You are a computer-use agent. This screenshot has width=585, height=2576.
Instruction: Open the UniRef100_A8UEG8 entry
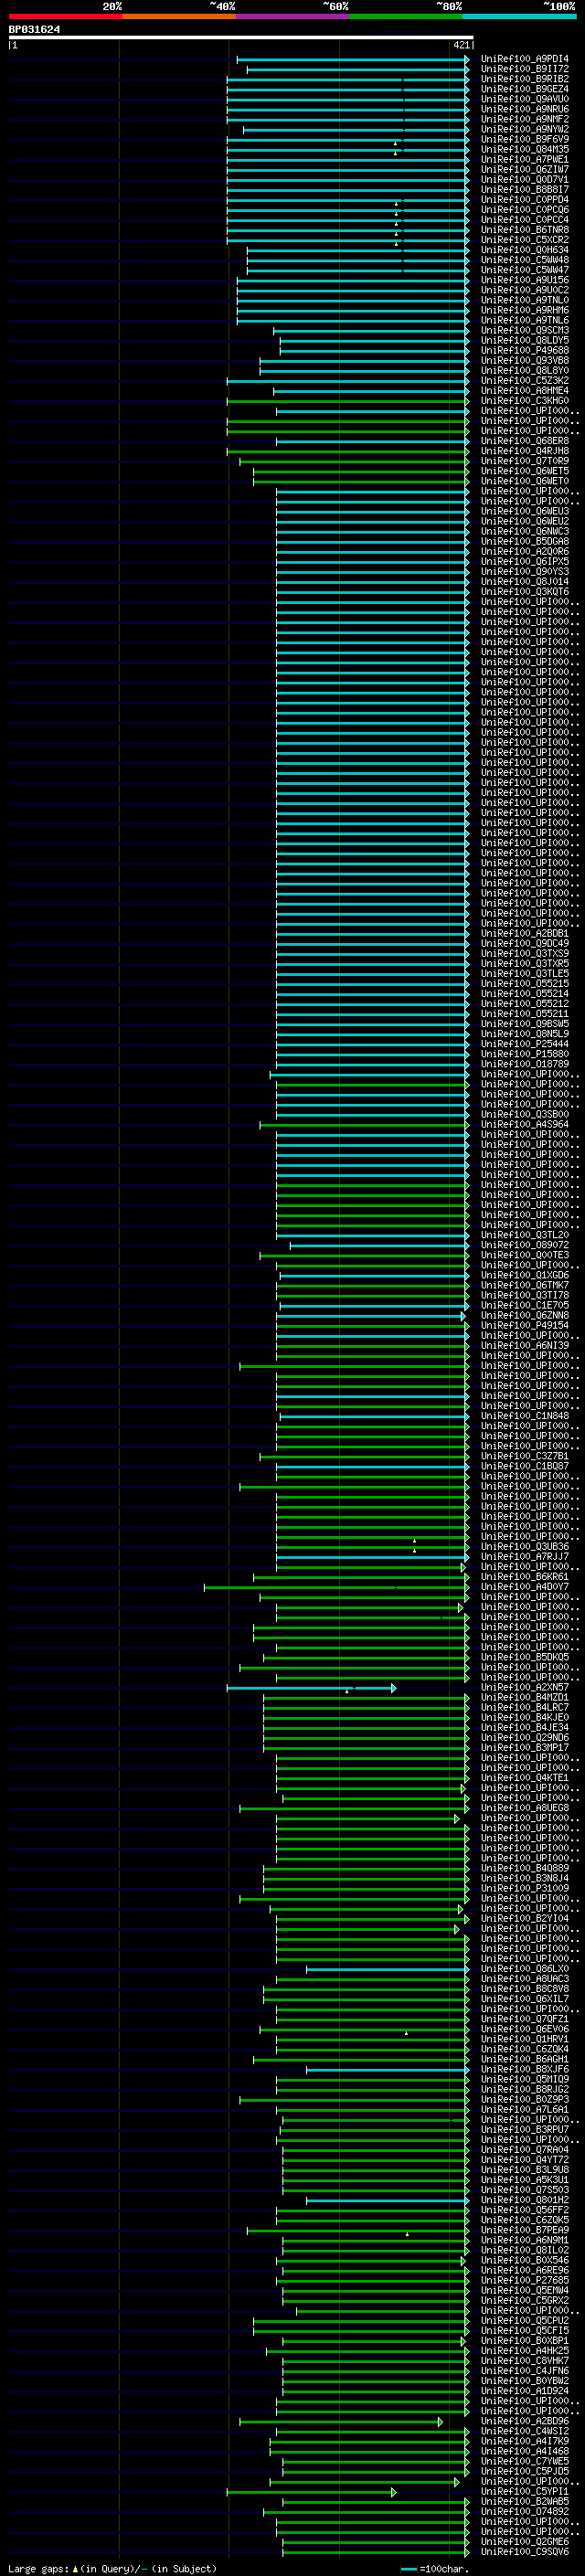(524, 1808)
